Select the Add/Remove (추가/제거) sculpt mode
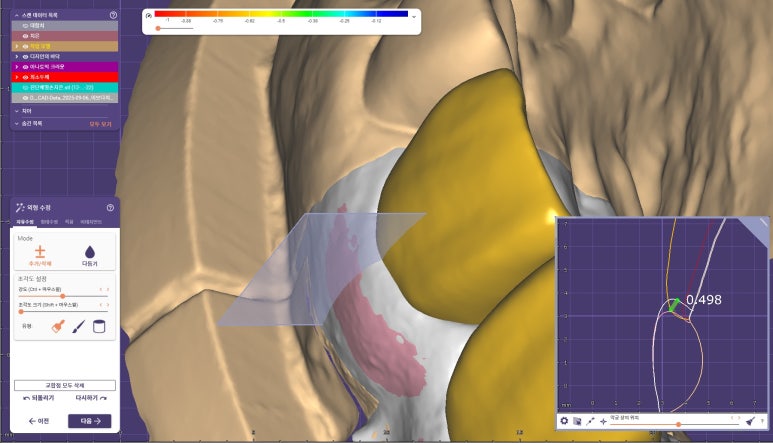This screenshot has width=773, height=443. (x=40, y=255)
